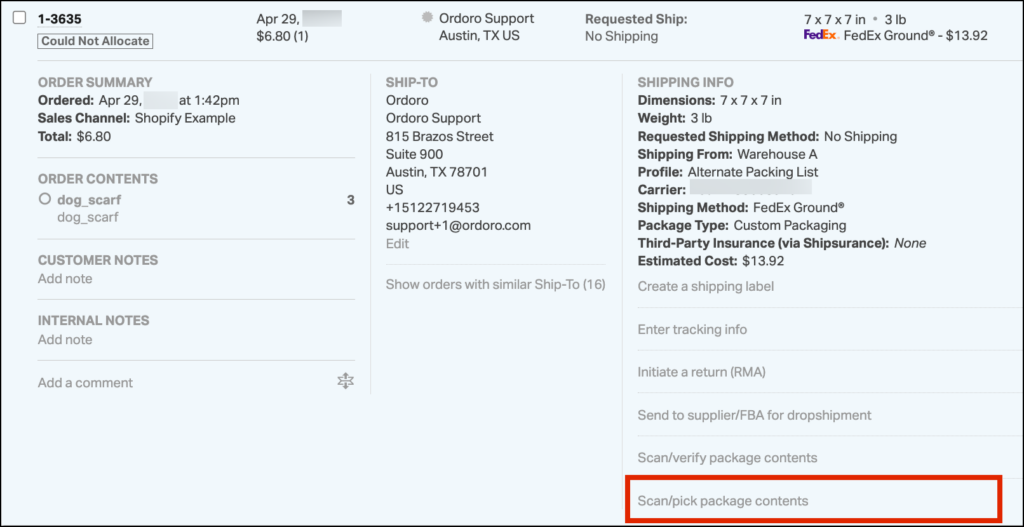Viewport: 1024px width, 527px height.
Task: Click Scan/pick package contents
Action: [723, 501]
